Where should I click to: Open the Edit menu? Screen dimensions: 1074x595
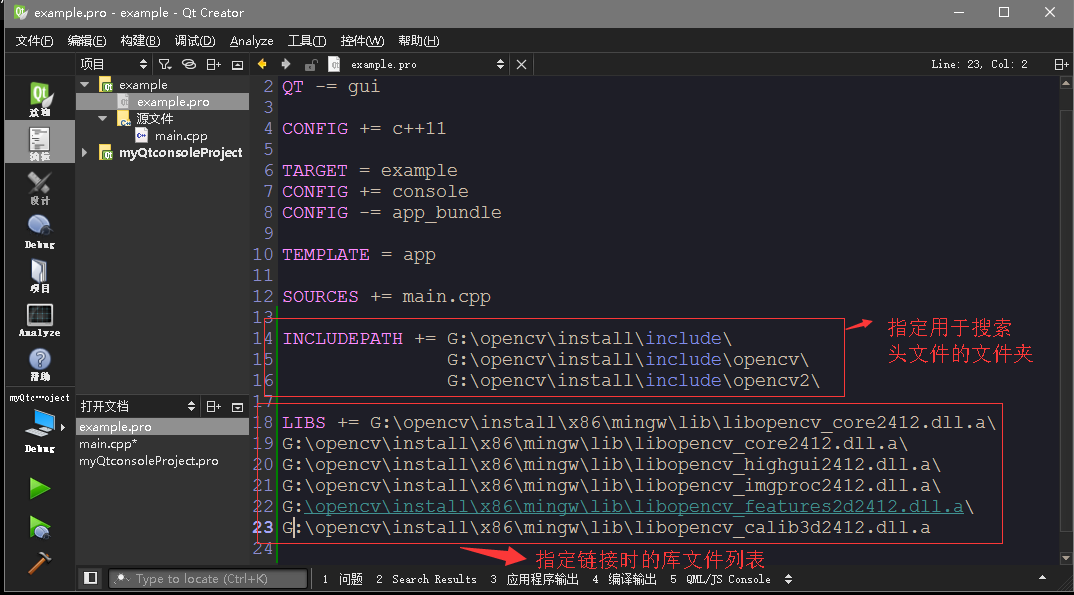tap(87, 41)
